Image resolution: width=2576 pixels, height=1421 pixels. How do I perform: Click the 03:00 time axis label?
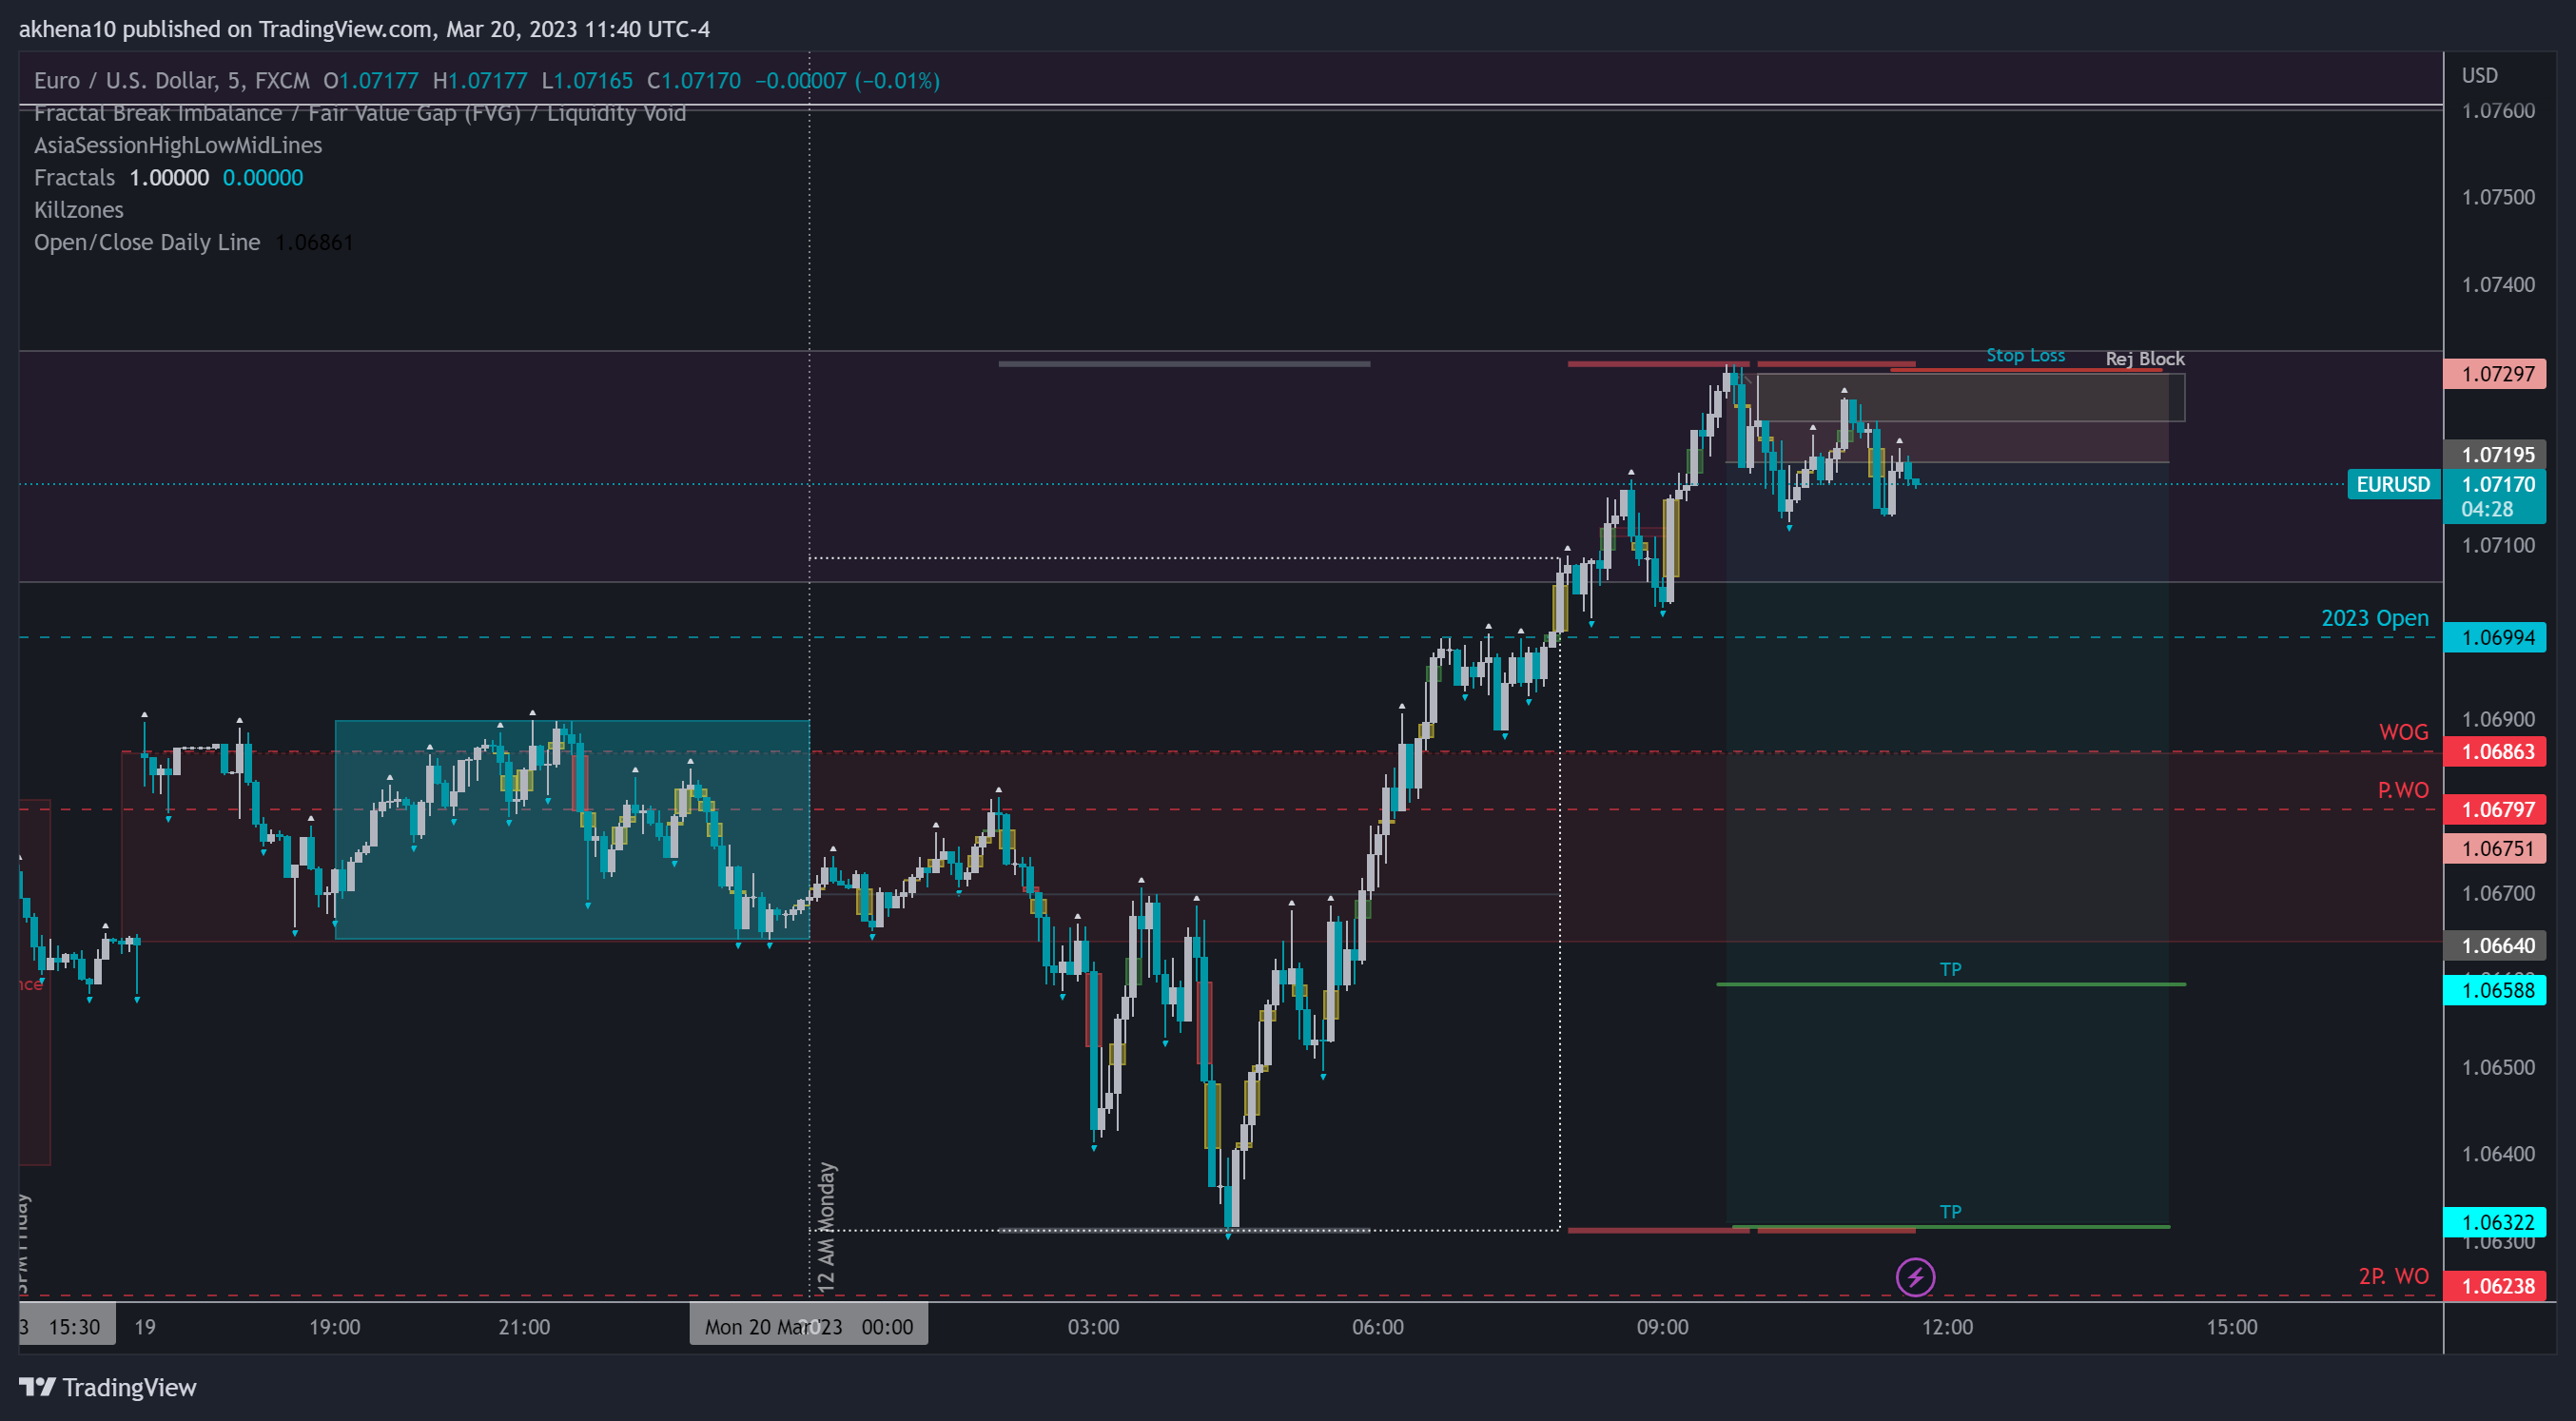1093,1327
